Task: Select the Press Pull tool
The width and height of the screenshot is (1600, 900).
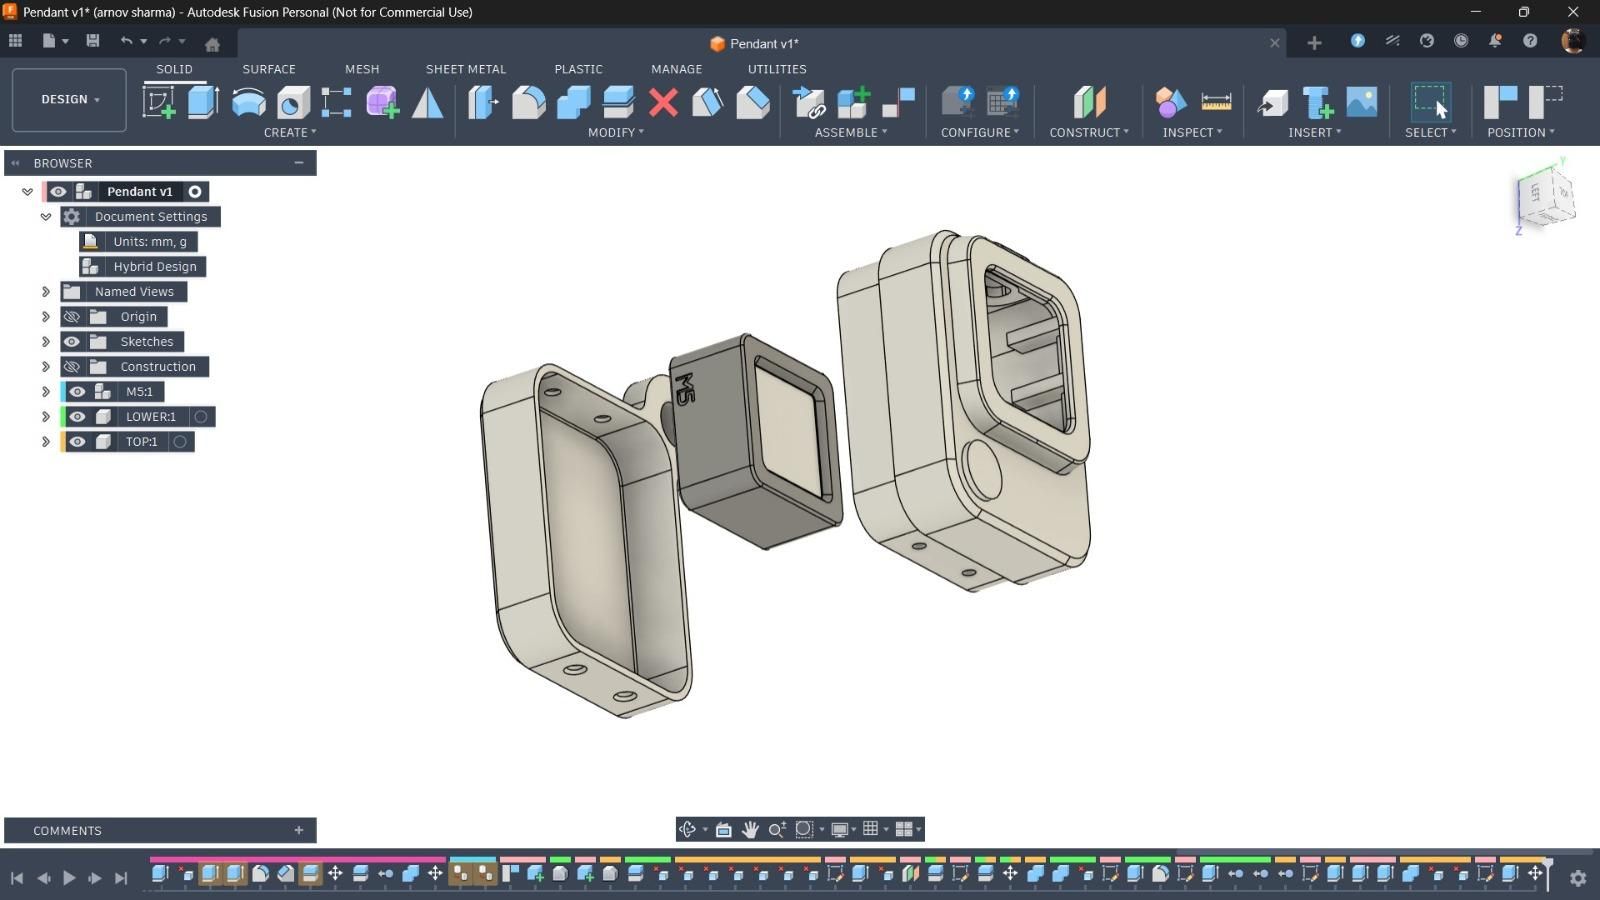Action: [483, 102]
